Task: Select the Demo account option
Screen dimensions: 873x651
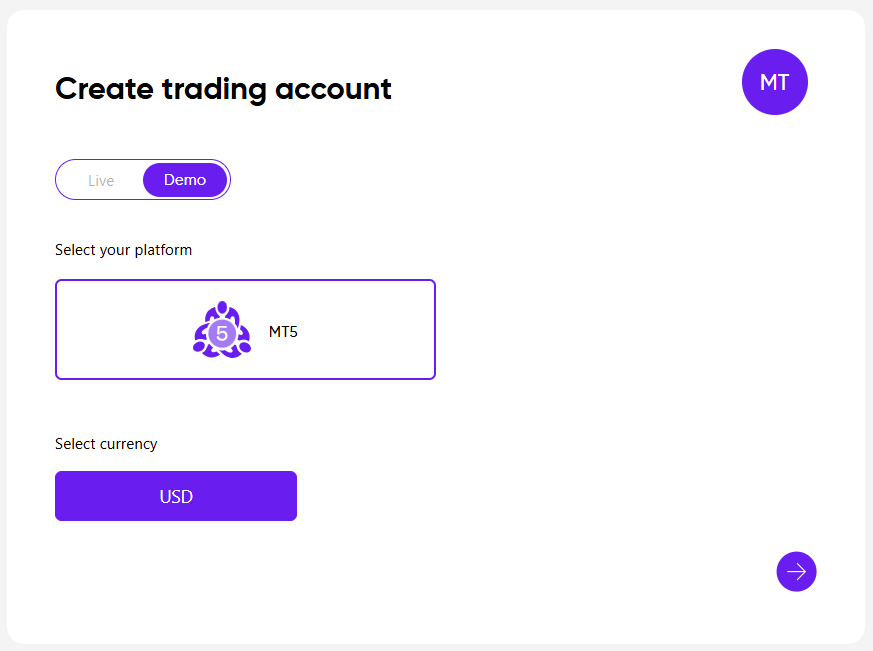Action: tap(185, 180)
